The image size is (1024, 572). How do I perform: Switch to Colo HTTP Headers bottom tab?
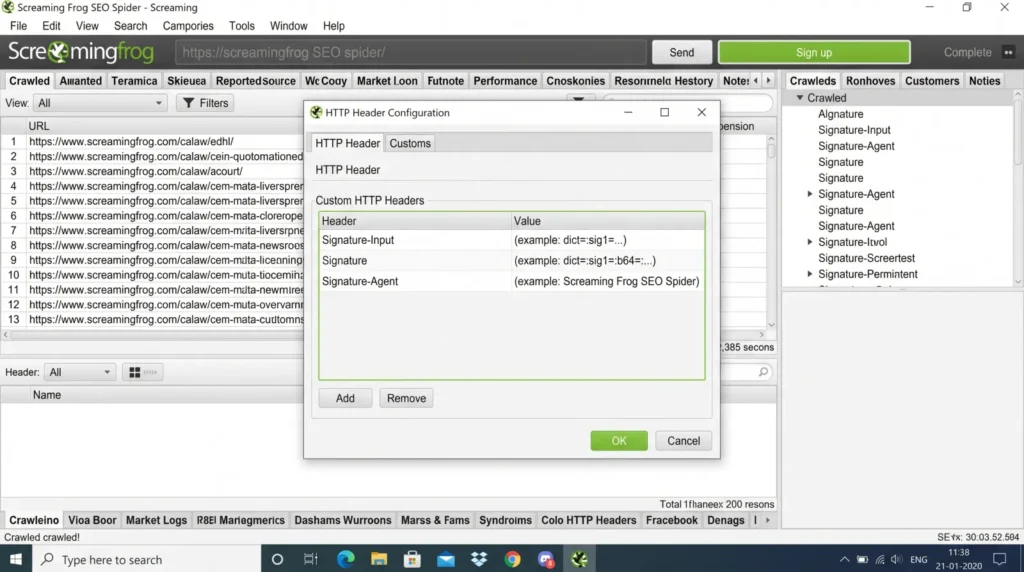588,520
